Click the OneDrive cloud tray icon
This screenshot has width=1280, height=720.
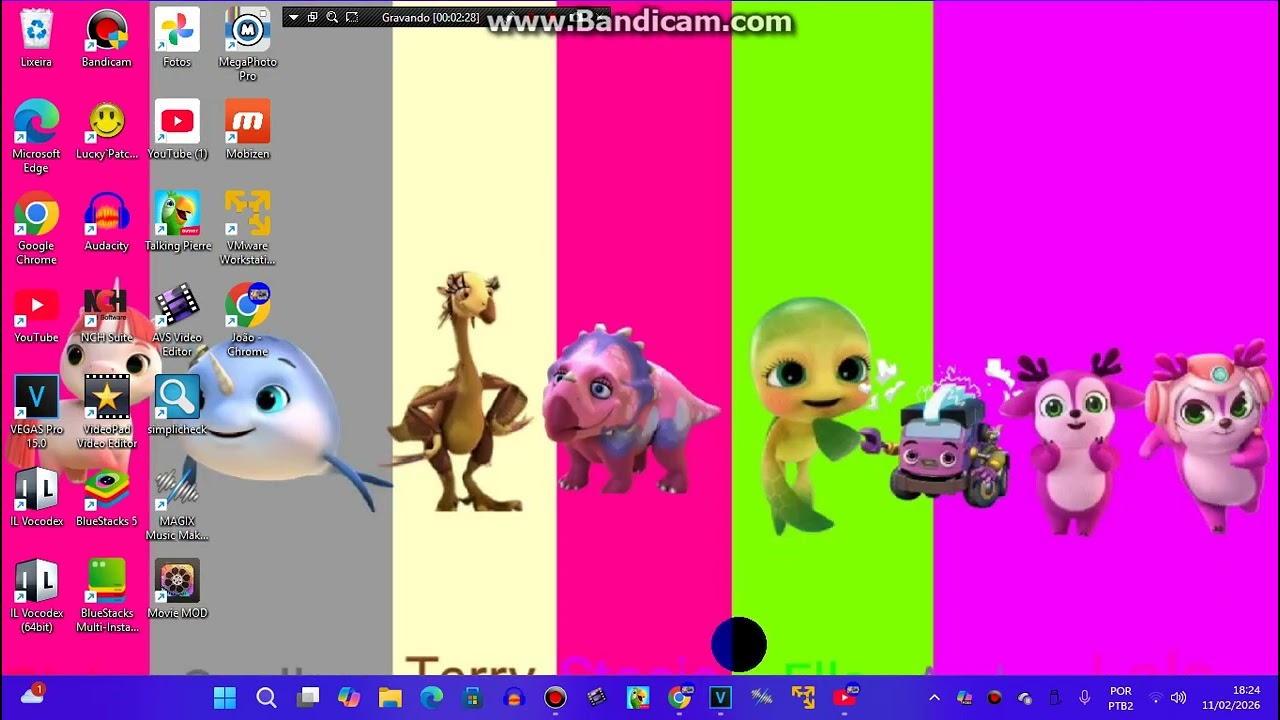pyautogui.click(x=1024, y=698)
